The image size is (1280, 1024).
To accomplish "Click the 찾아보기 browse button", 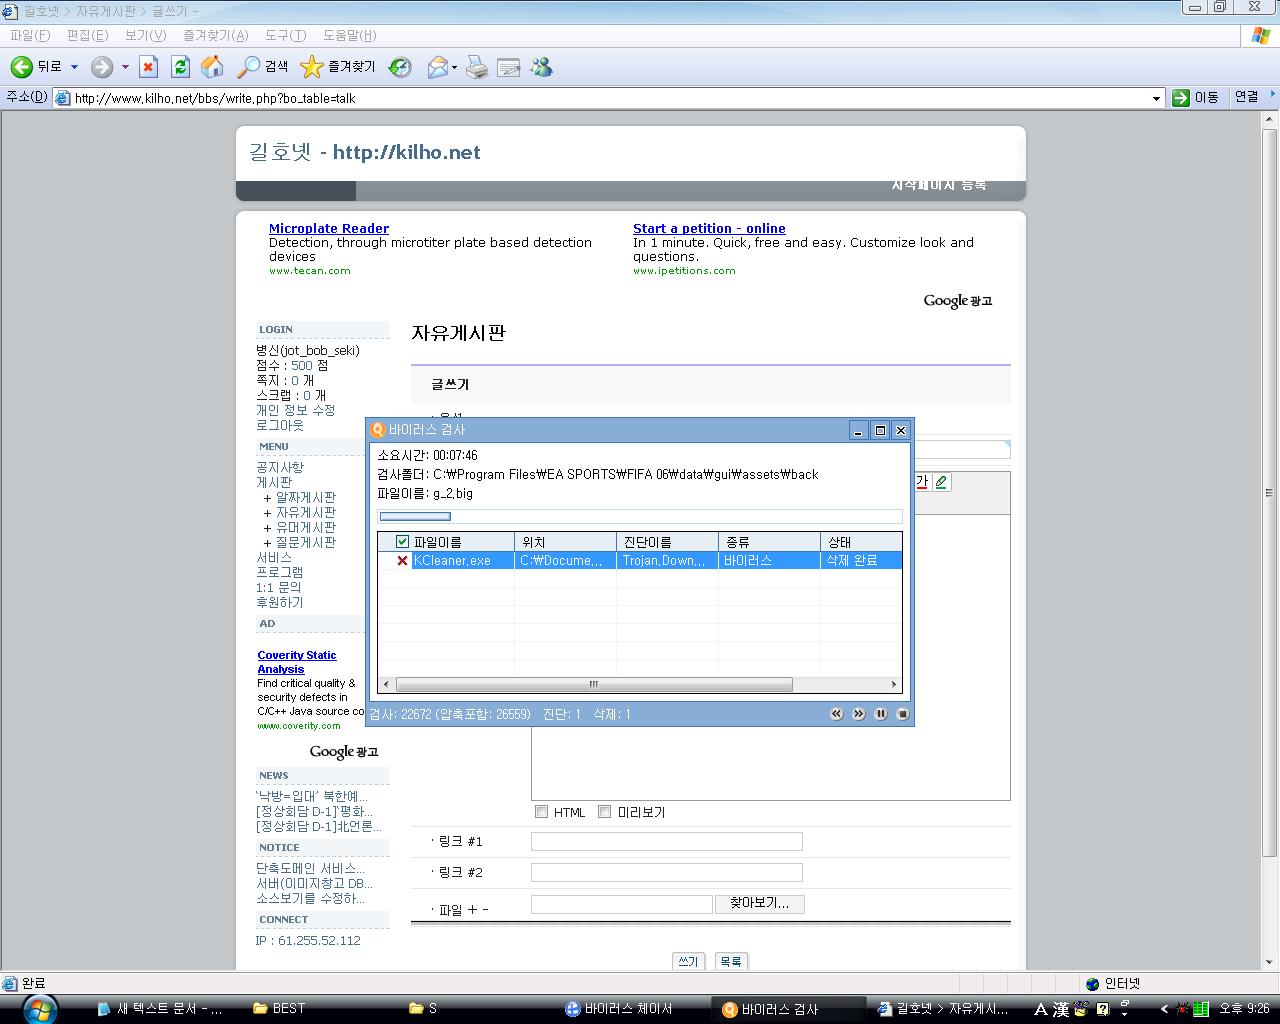I will 759,903.
